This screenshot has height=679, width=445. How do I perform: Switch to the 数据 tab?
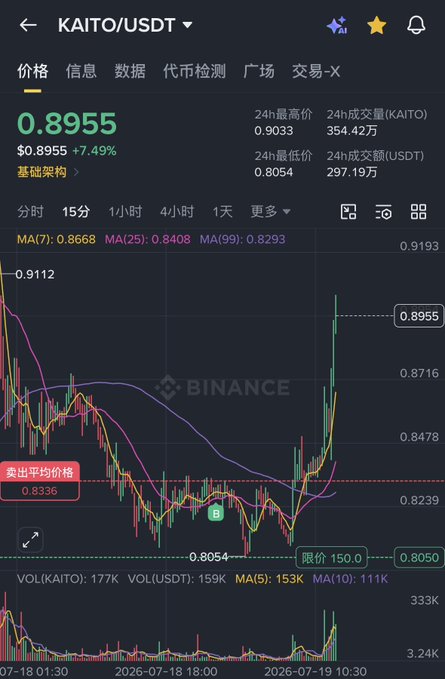(x=130, y=71)
